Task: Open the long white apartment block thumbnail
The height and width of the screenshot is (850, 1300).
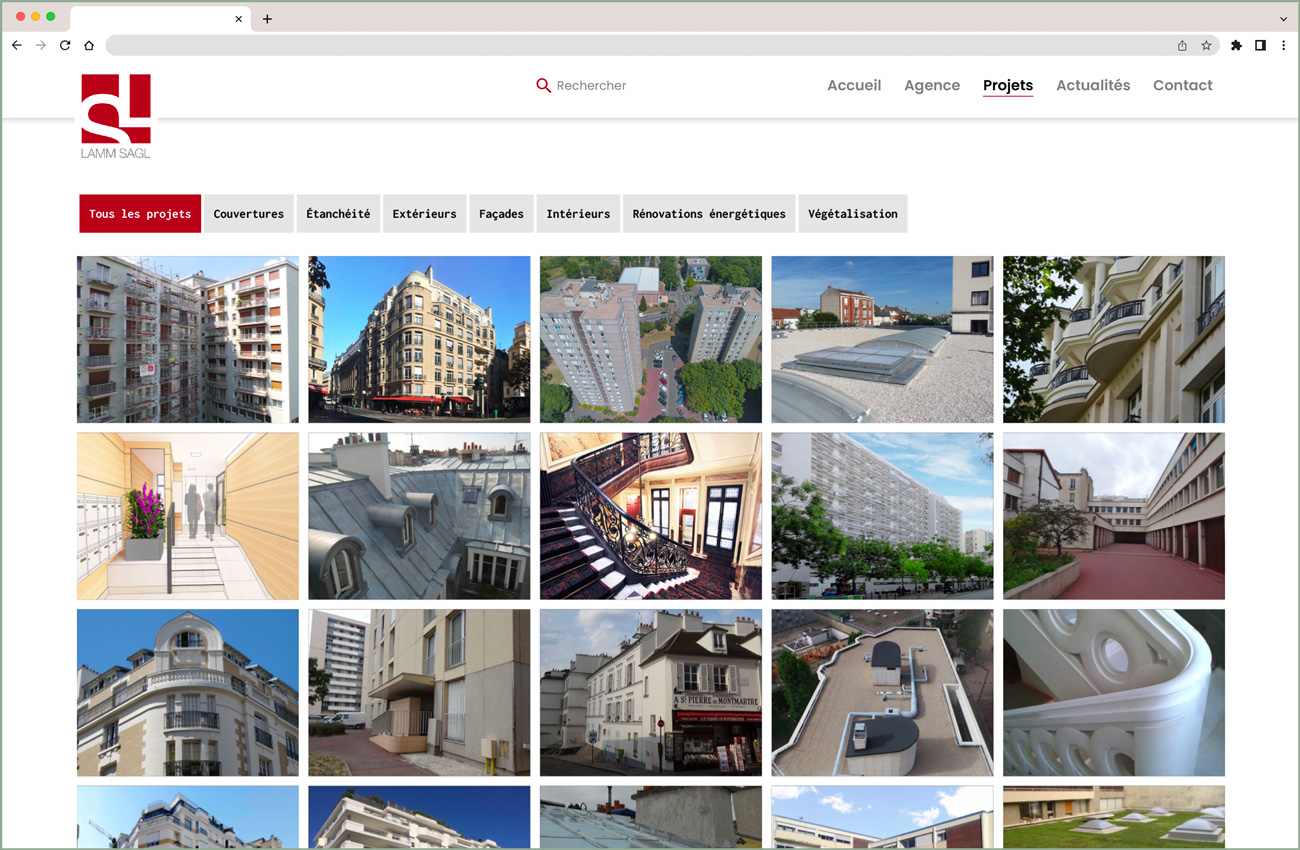Action: pyautogui.click(x=882, y=516)
